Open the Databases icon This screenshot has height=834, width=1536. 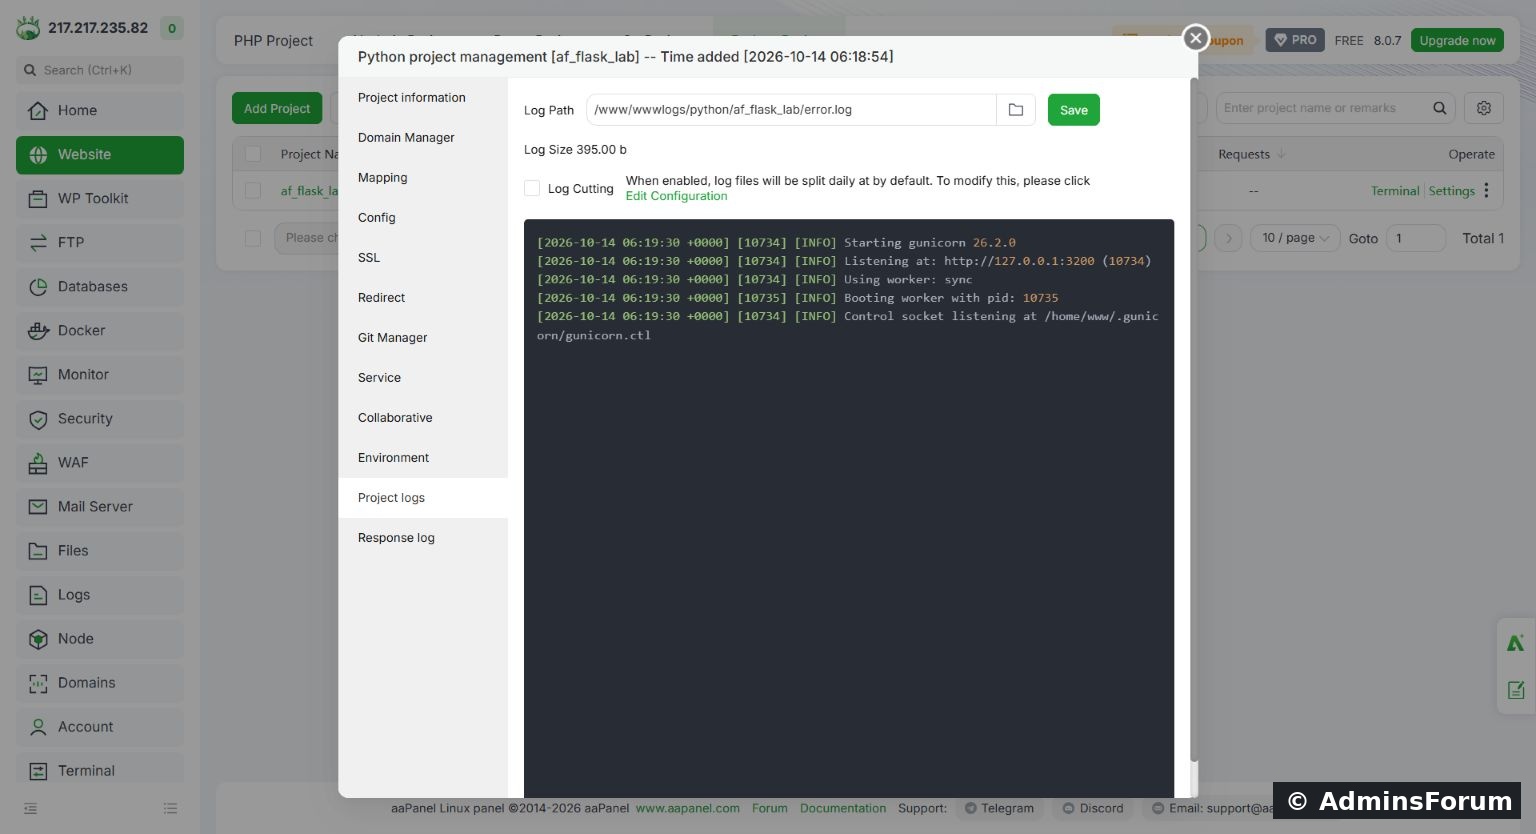pos(38,286)
